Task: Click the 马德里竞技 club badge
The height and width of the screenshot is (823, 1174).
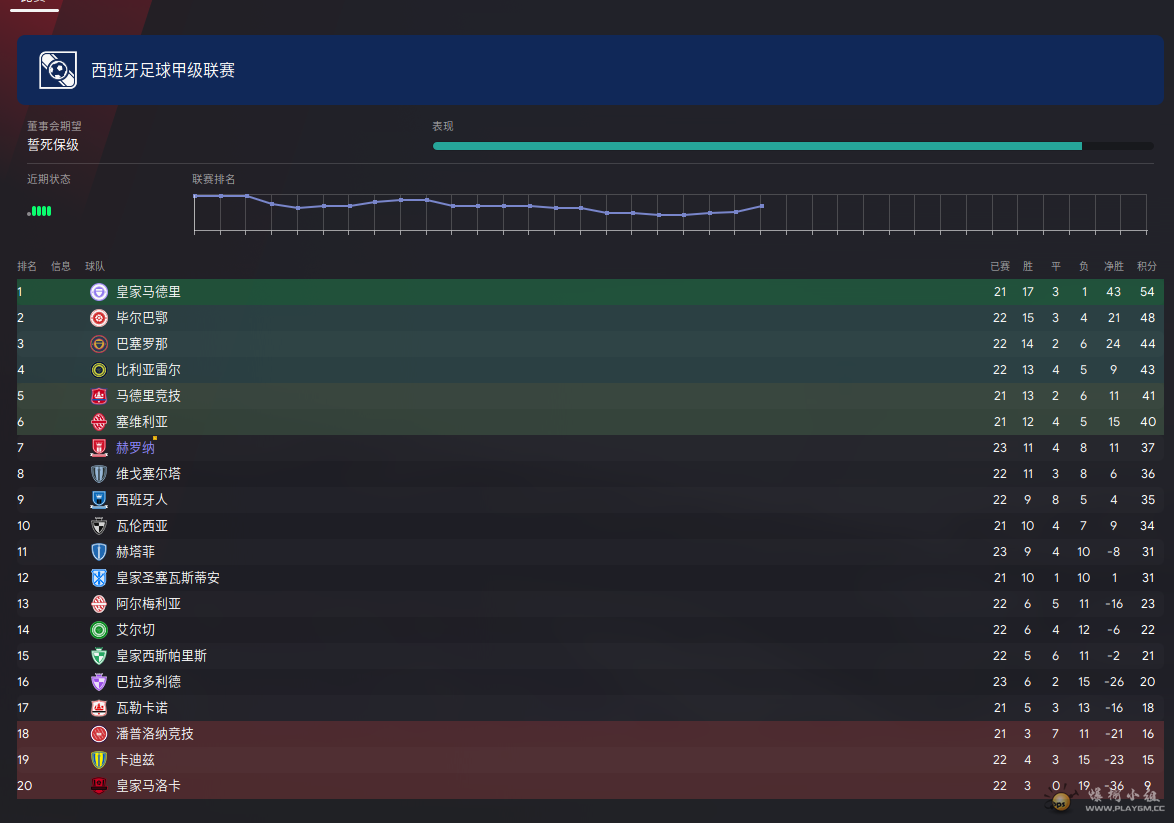Action: point(99,396)
